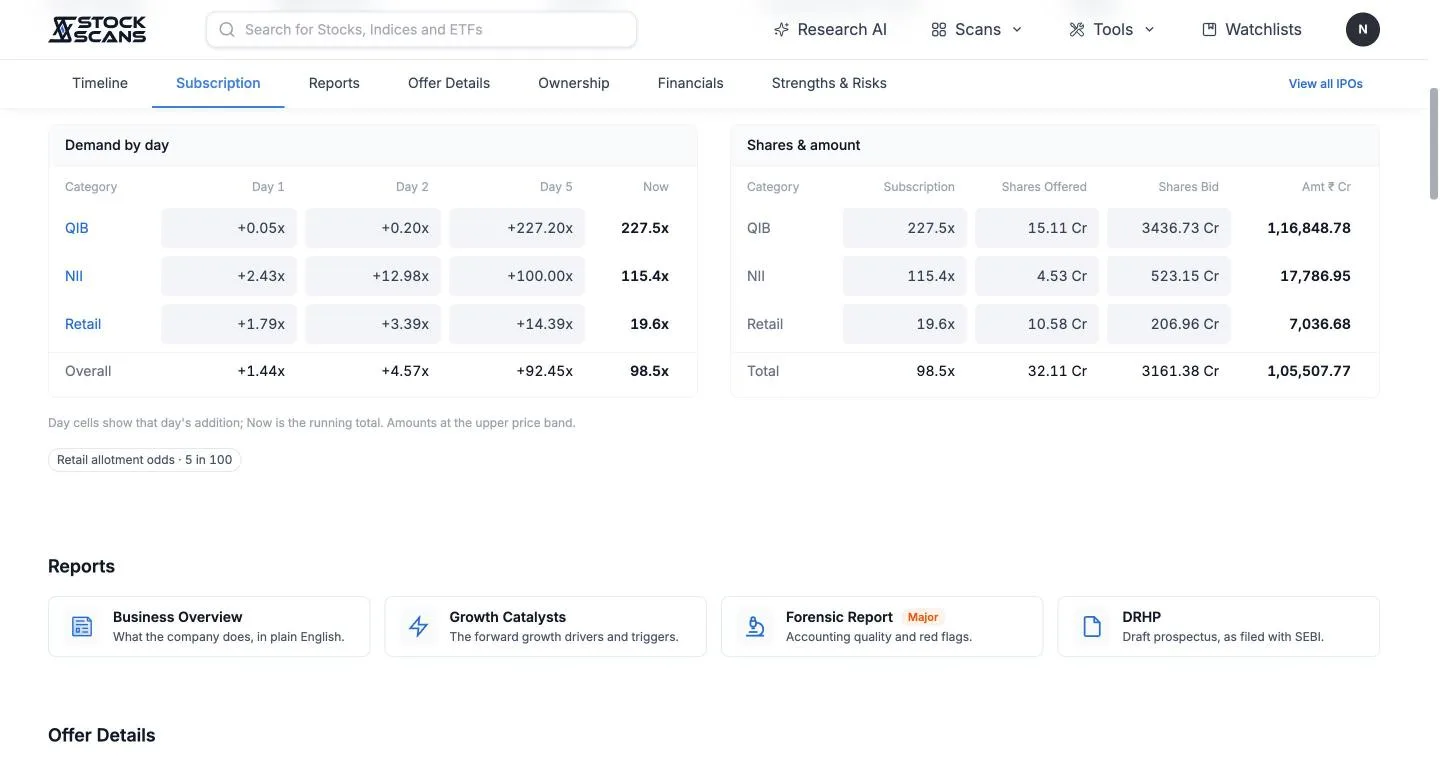This screenshot has height=757, width=1440.
Task: Focus the stocks search input field
Action: click(x=421, y=30)
